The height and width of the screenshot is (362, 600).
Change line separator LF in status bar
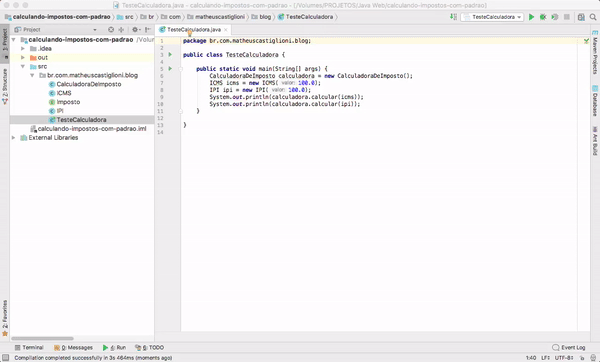(545, 358)
